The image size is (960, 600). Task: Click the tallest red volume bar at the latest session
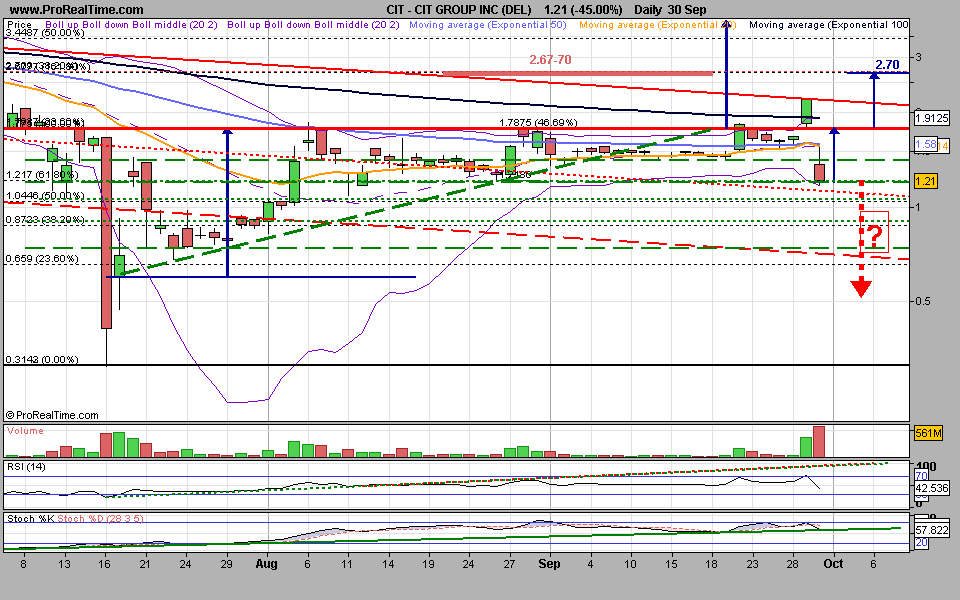[819, 441]
